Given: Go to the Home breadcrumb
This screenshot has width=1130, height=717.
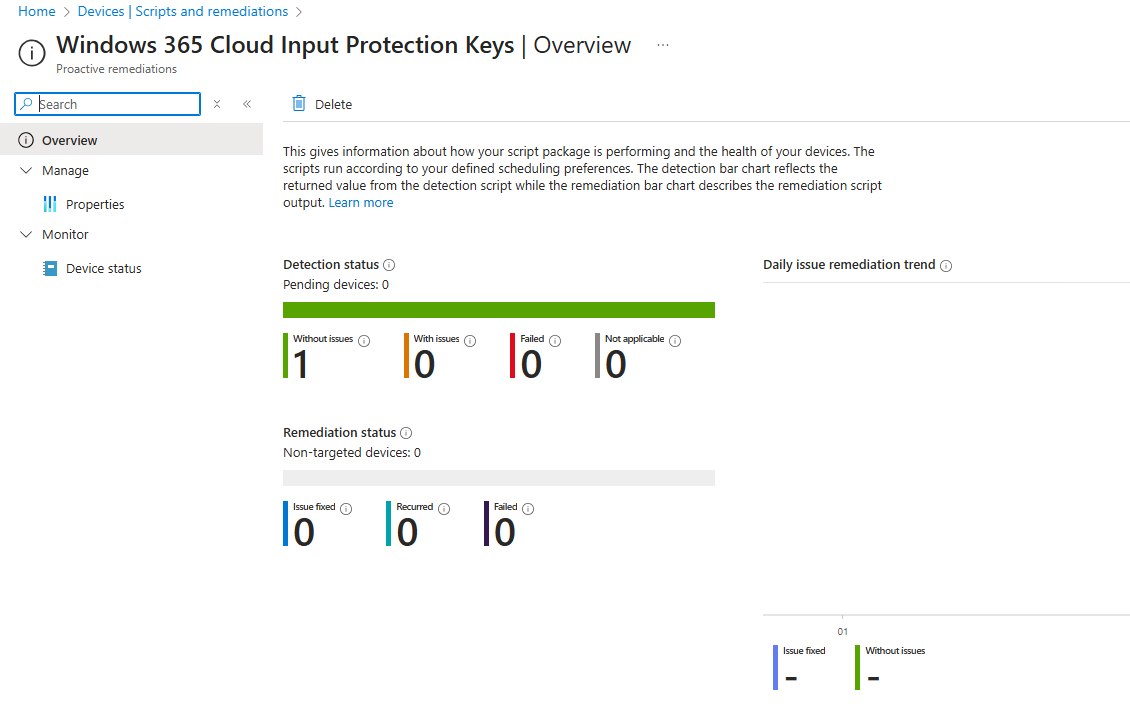Looking at the screenshot, I should pos(37,12).
